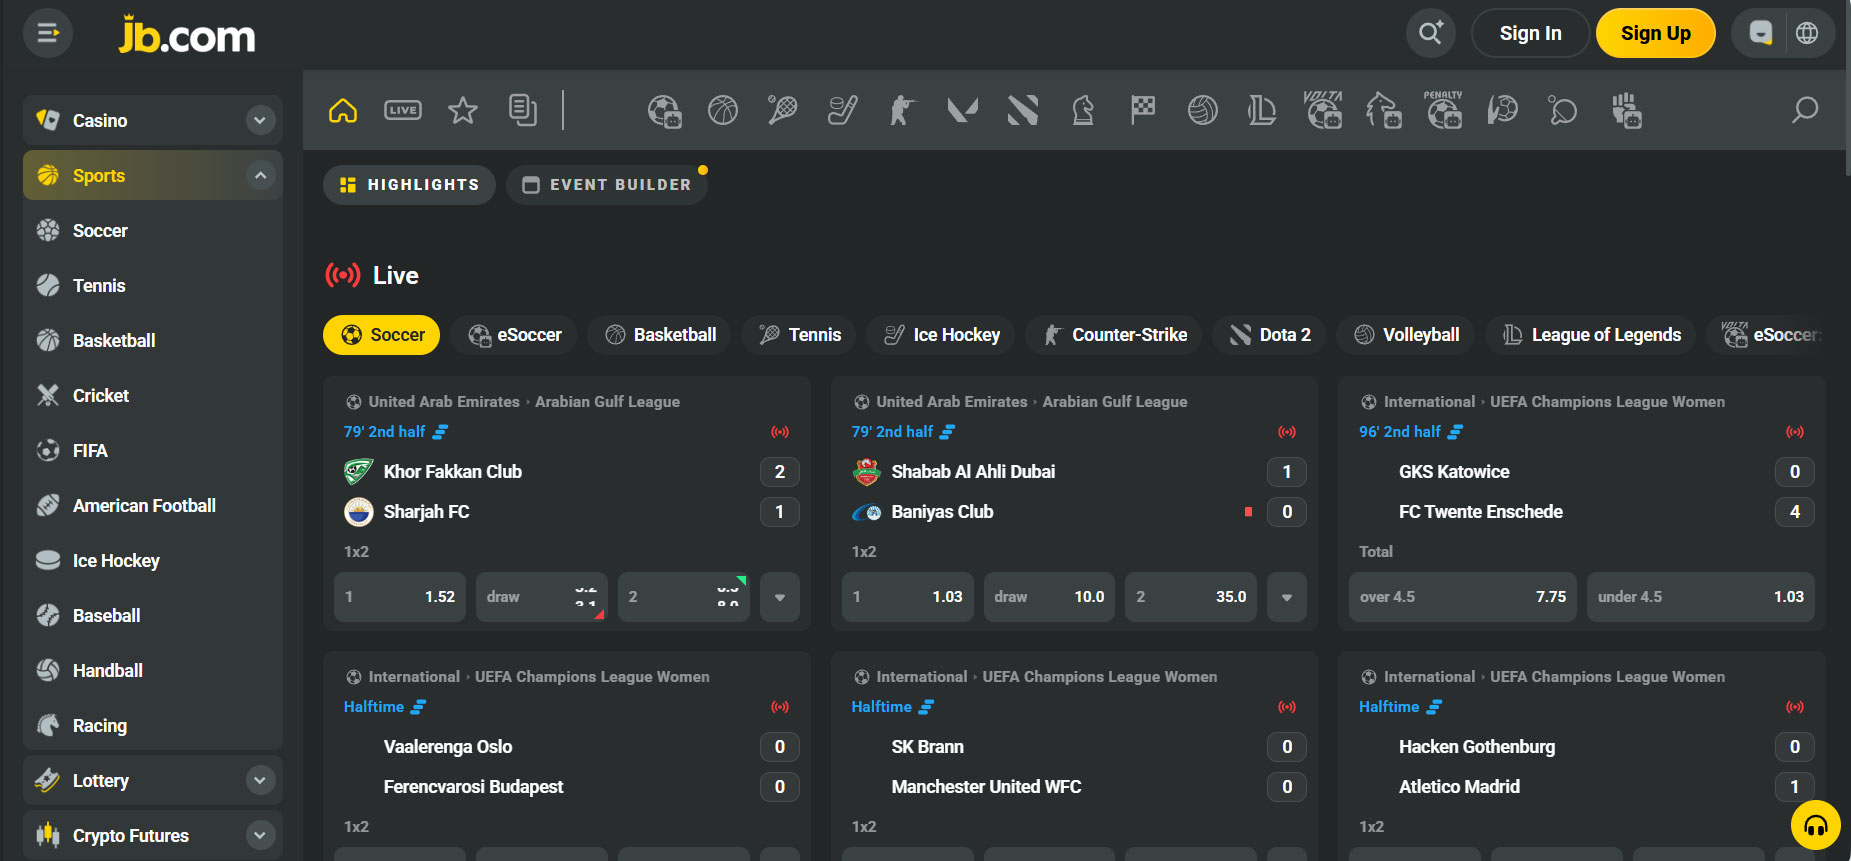Open favorites star icon

(463, 110)
